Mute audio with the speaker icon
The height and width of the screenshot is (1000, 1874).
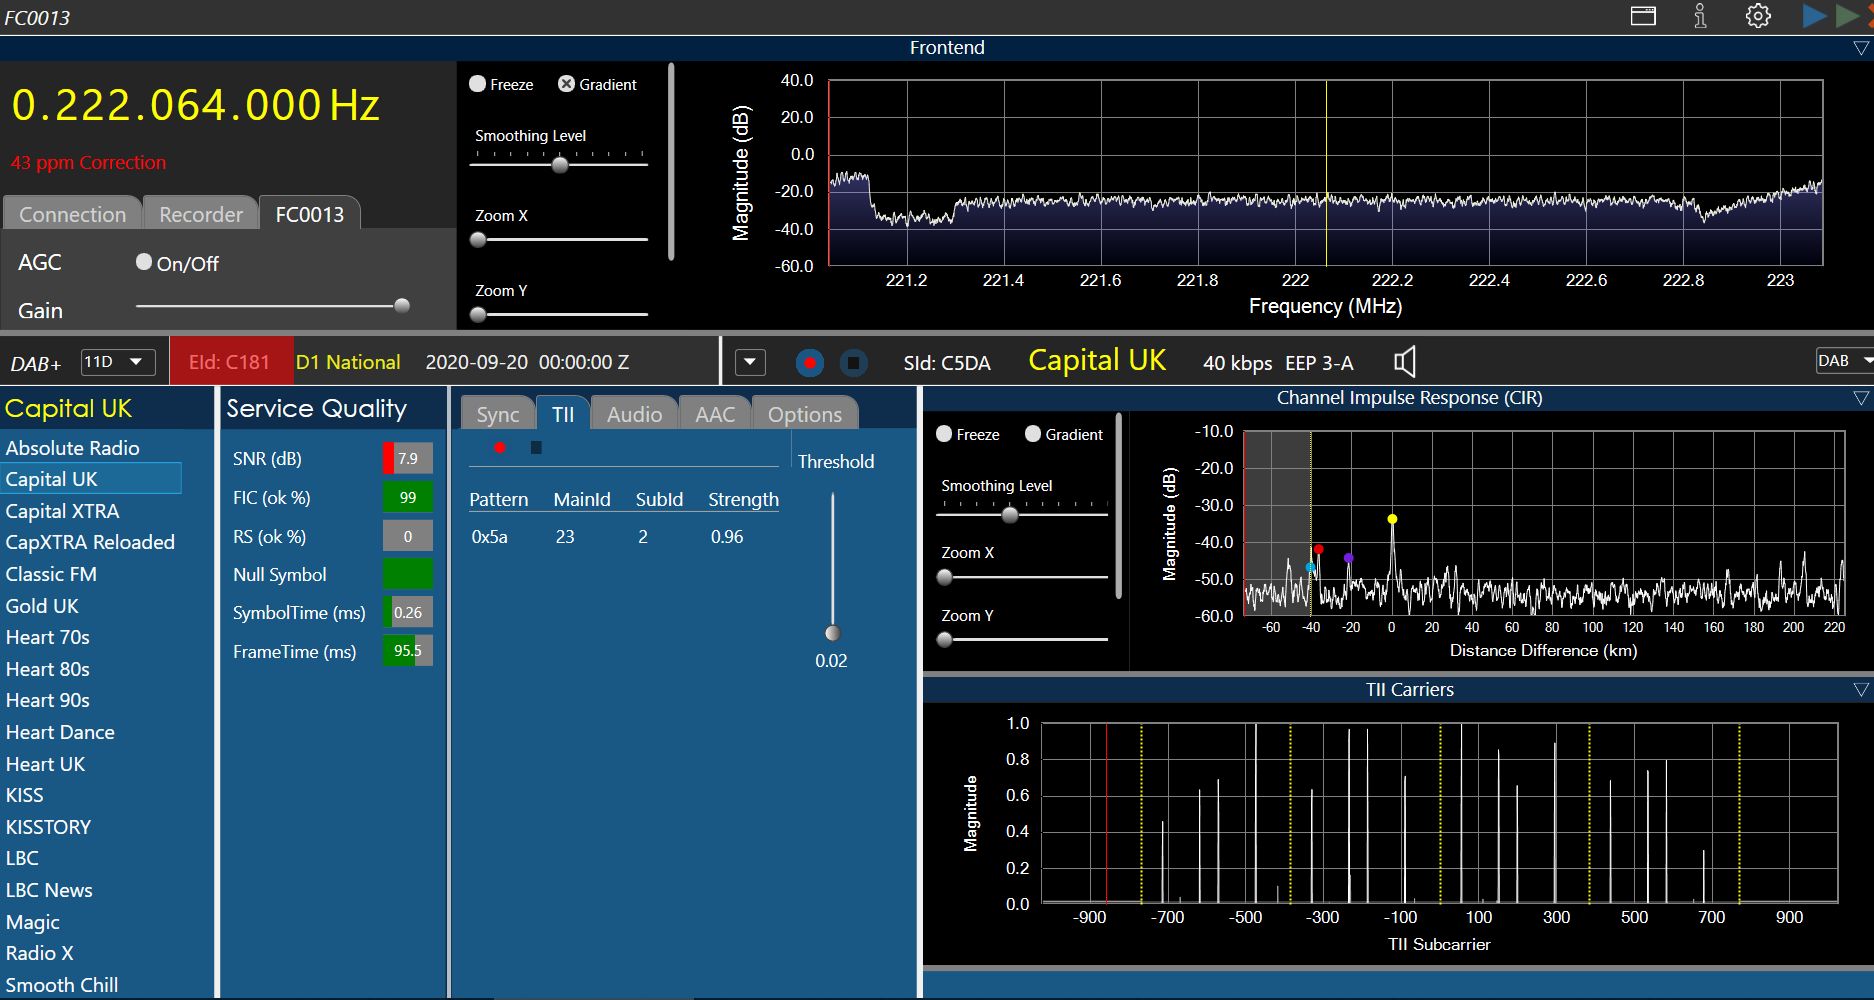click(1405, 362)
